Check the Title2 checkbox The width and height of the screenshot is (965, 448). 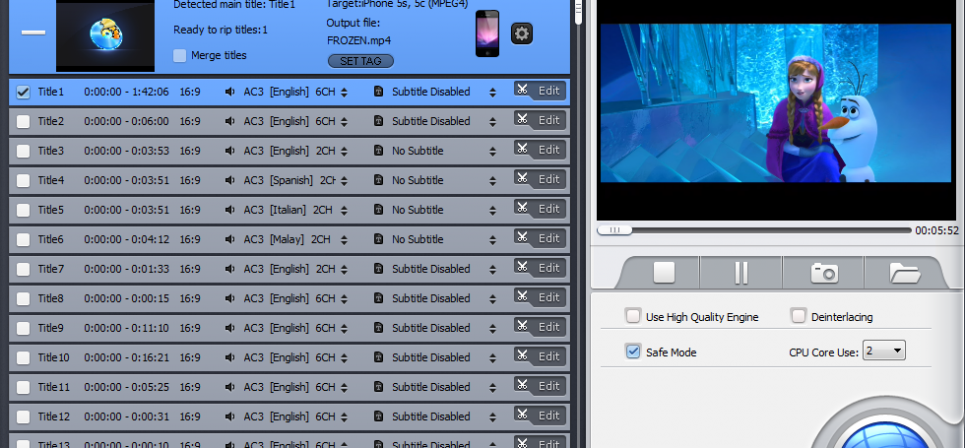(23, 122)
